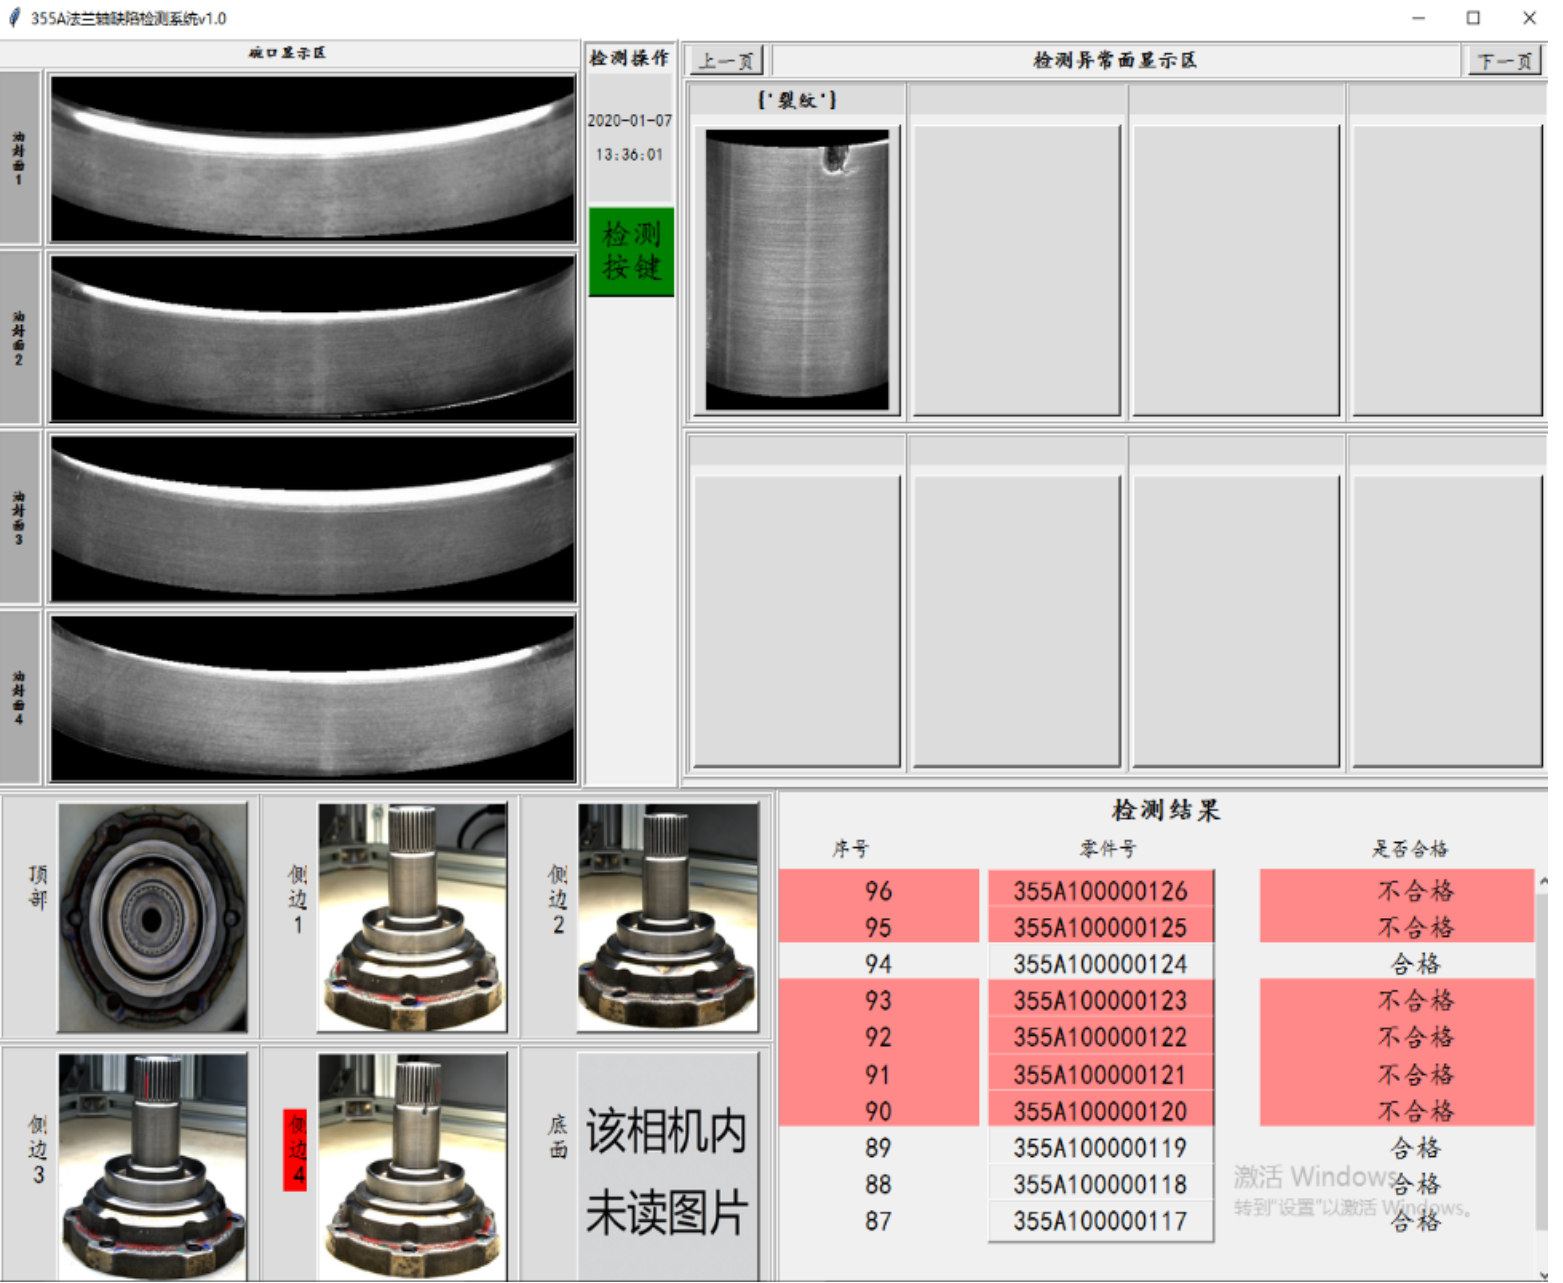
Task: Select the 油封面 3 image
Action: click(313, 518)
